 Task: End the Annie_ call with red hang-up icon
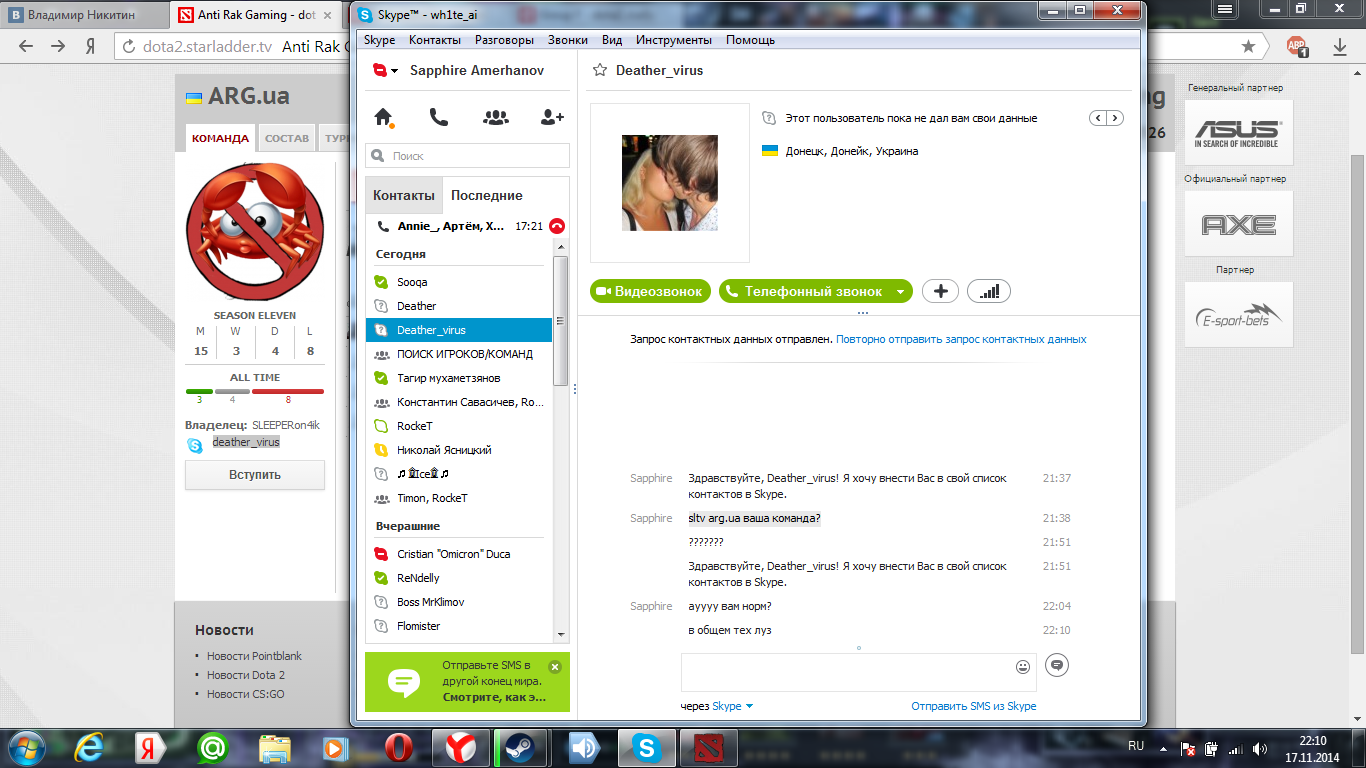[557, 226]
